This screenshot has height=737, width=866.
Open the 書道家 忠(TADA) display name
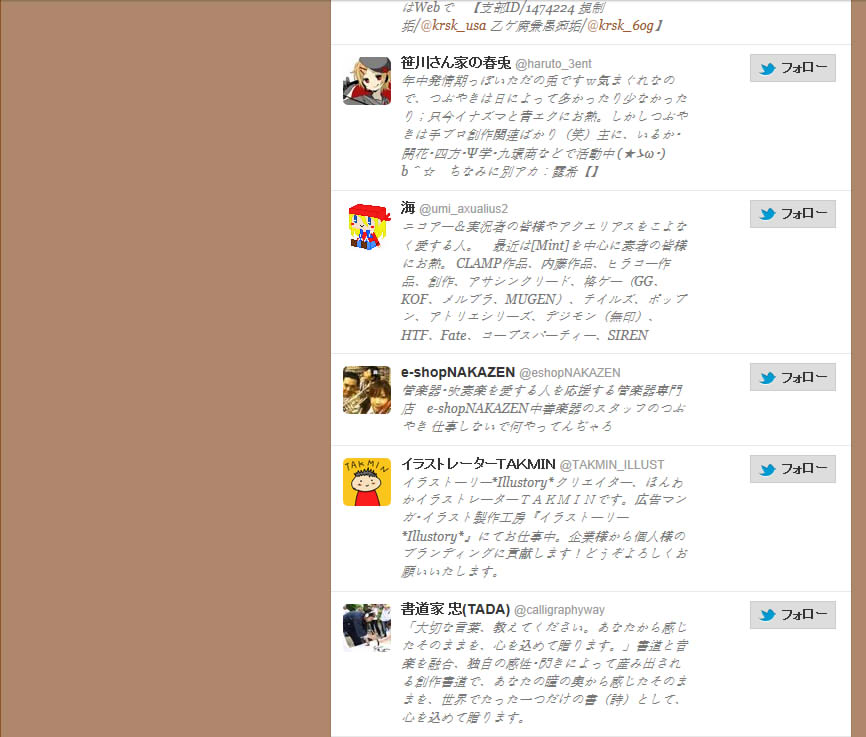455,609
